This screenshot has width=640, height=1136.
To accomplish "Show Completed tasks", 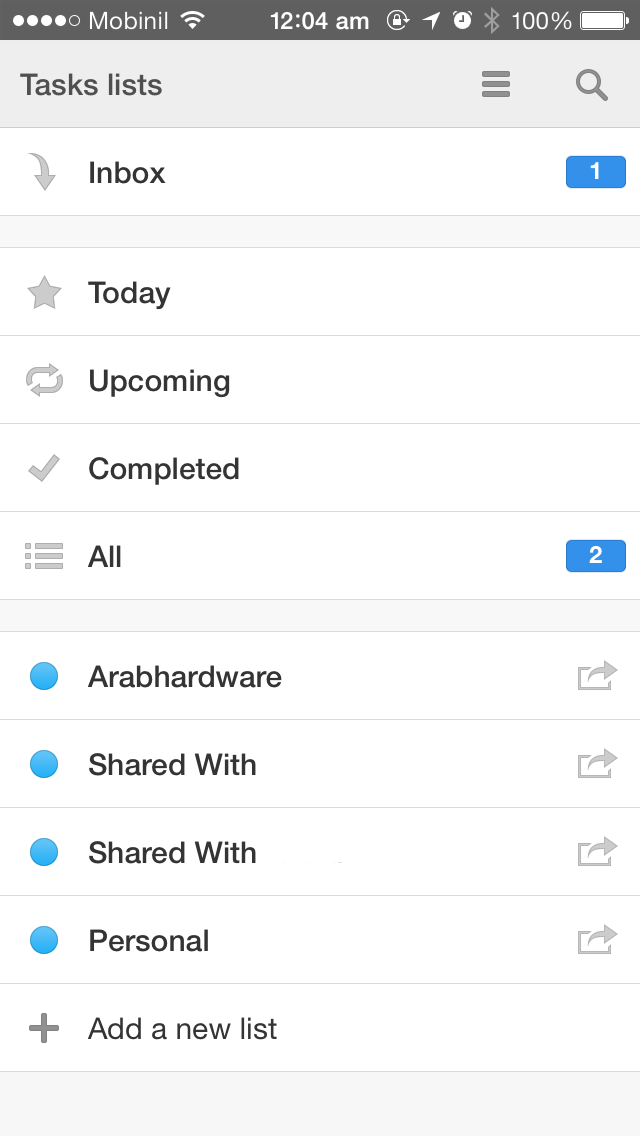I will pos(320,469).
